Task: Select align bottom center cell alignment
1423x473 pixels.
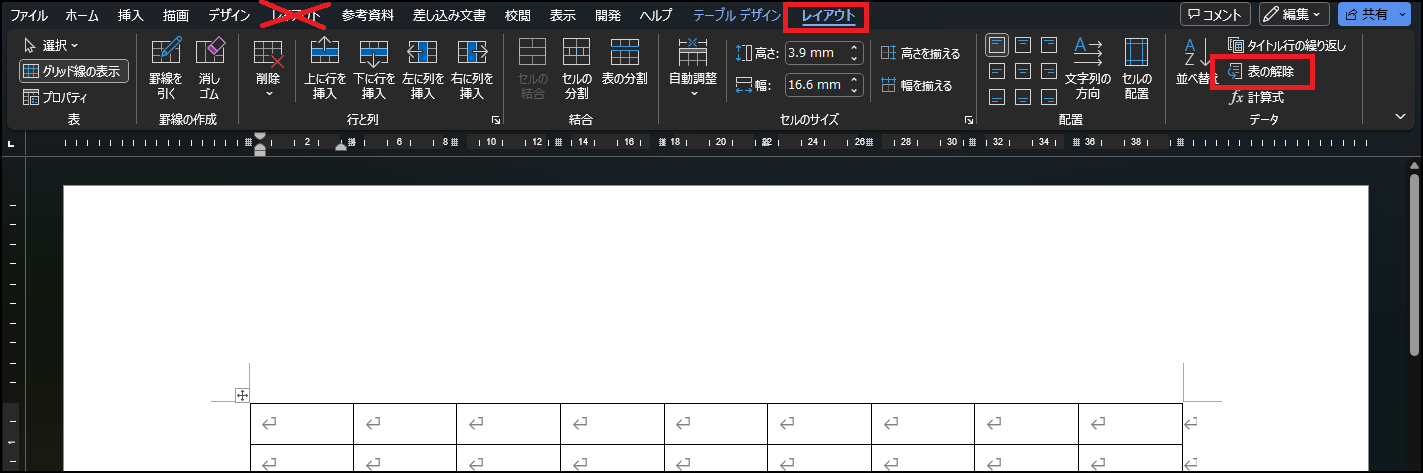Action: click(x=1023, y=97)
